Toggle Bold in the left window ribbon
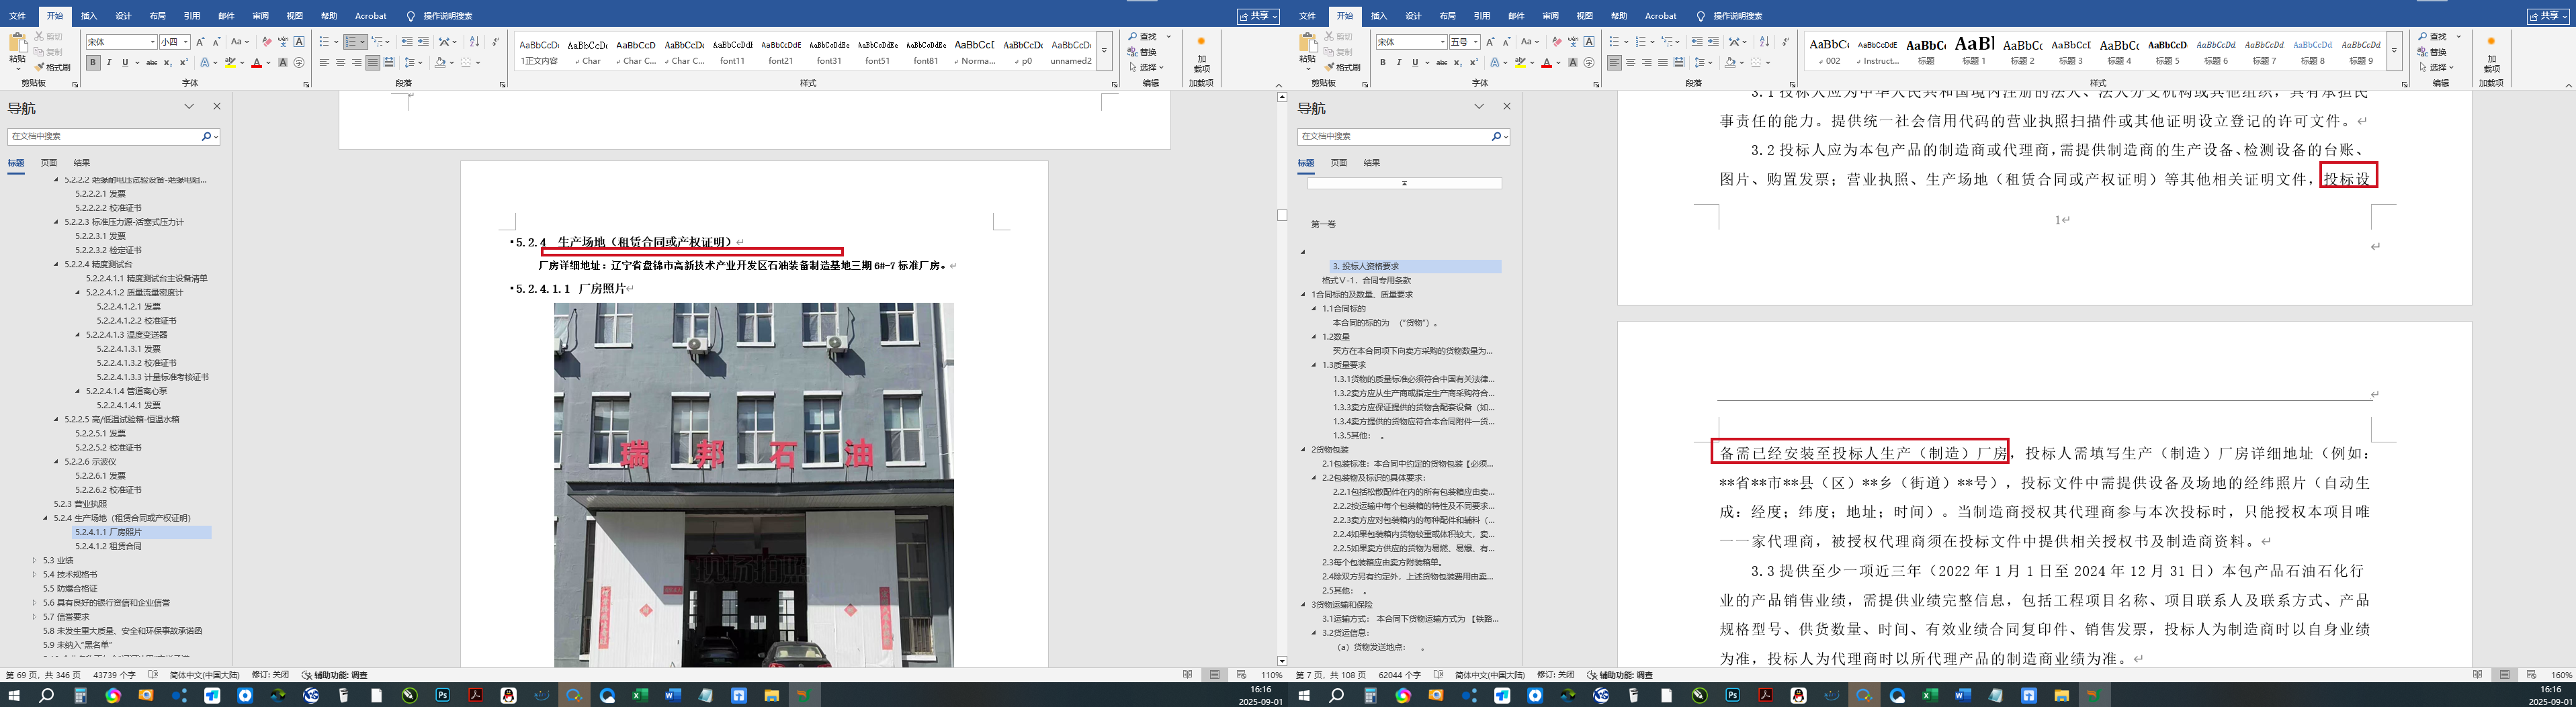This screenshot has height=707, width=2576. tap(93, 63)
